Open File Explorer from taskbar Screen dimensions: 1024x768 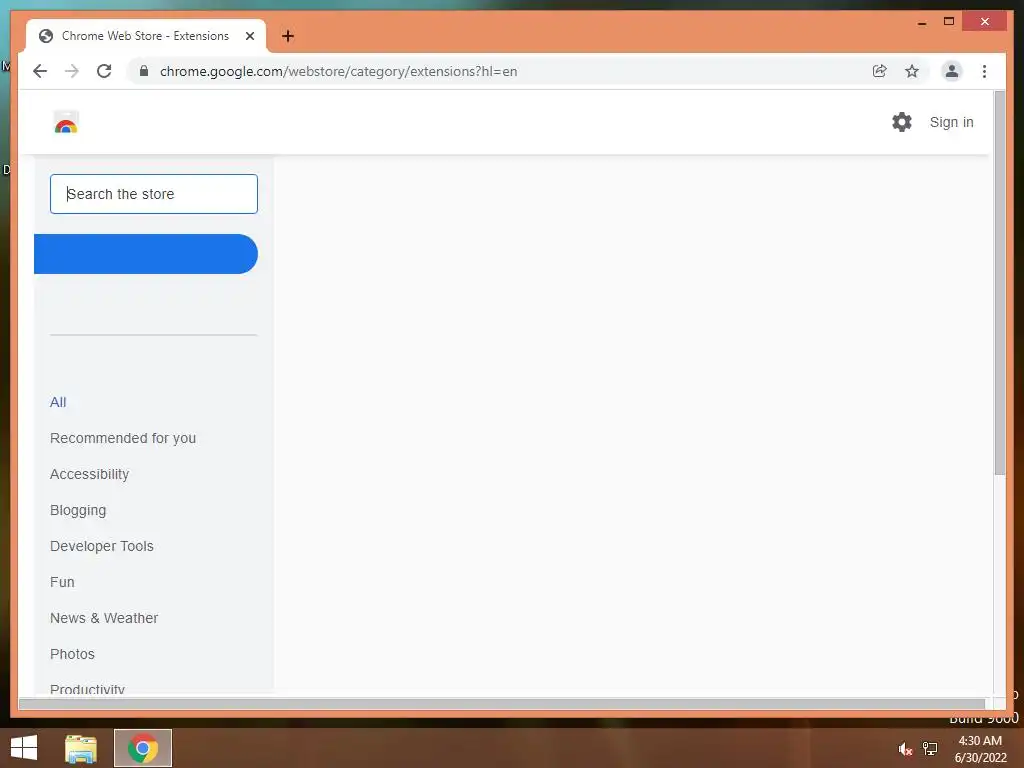81,748
